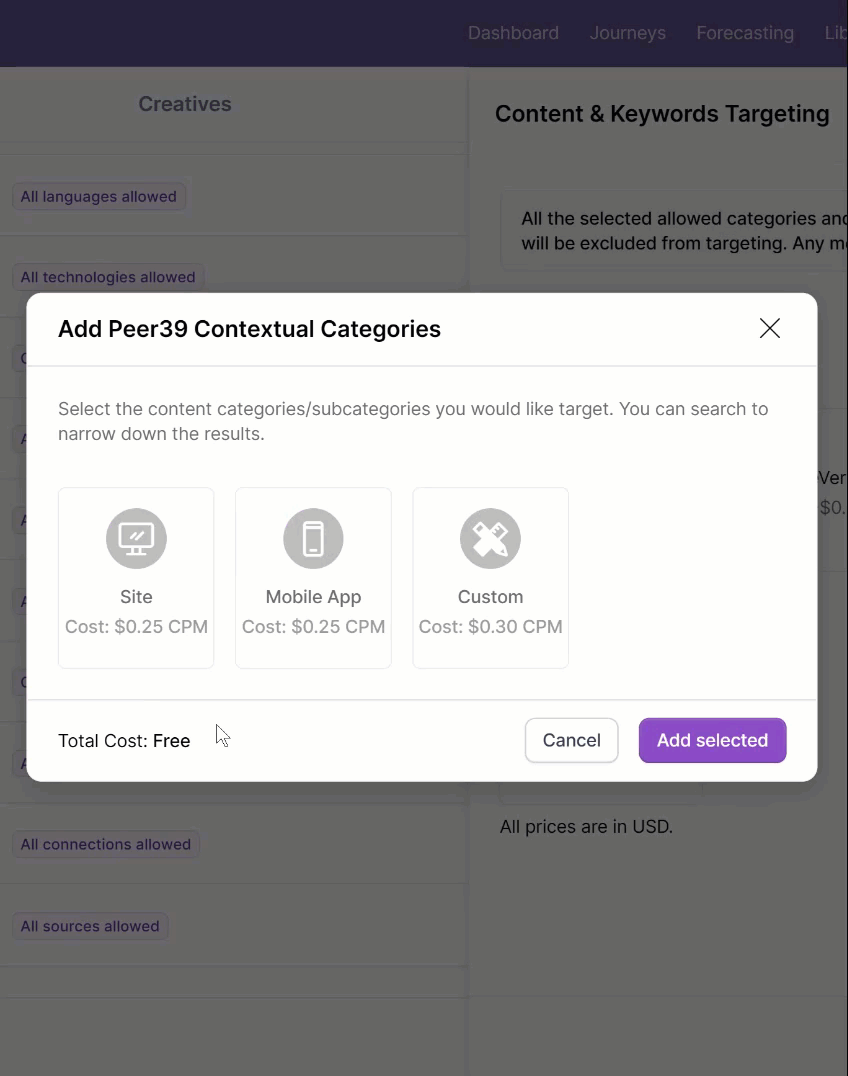Viewport: 848px width, 1076px height.
Task: Click the Total Cost: Free text
Action: [124, 741]
